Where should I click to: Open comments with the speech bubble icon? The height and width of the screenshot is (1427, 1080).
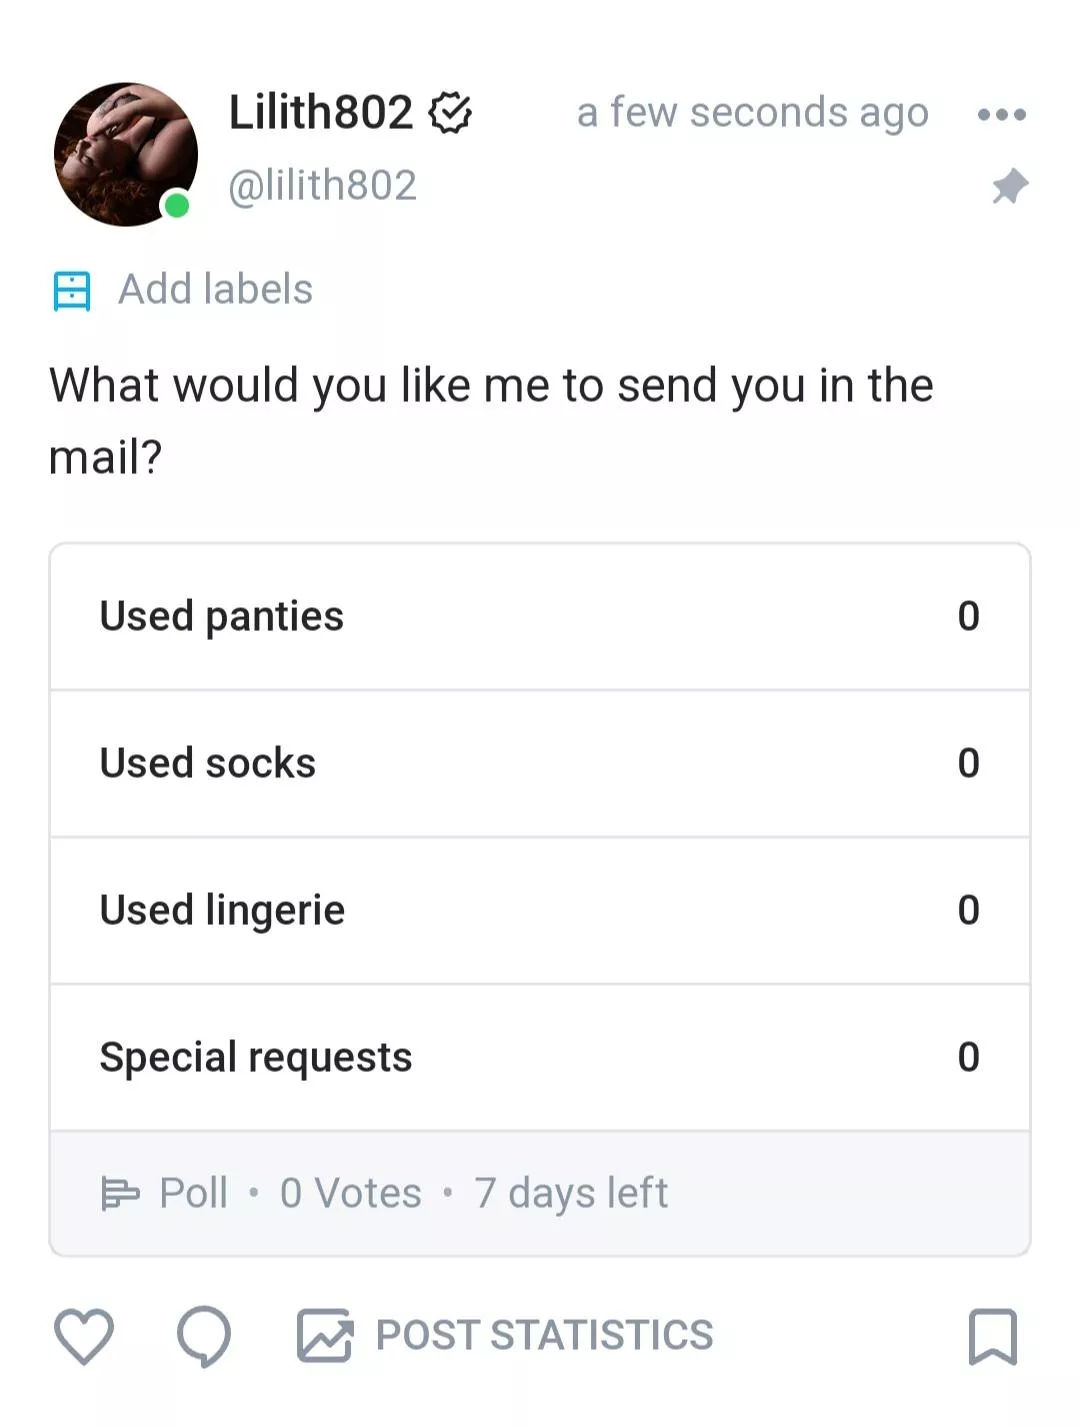pyautogui.click(x=204, y=1336)
